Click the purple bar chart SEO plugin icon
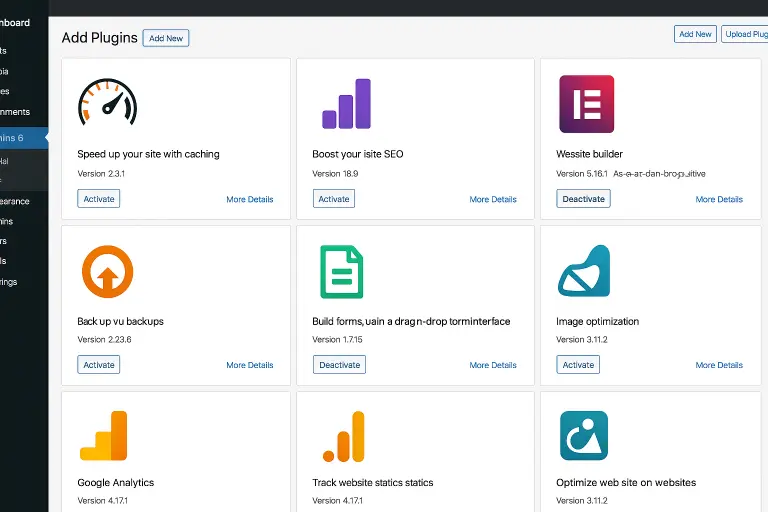768x512 pixels. click(346, 104)
